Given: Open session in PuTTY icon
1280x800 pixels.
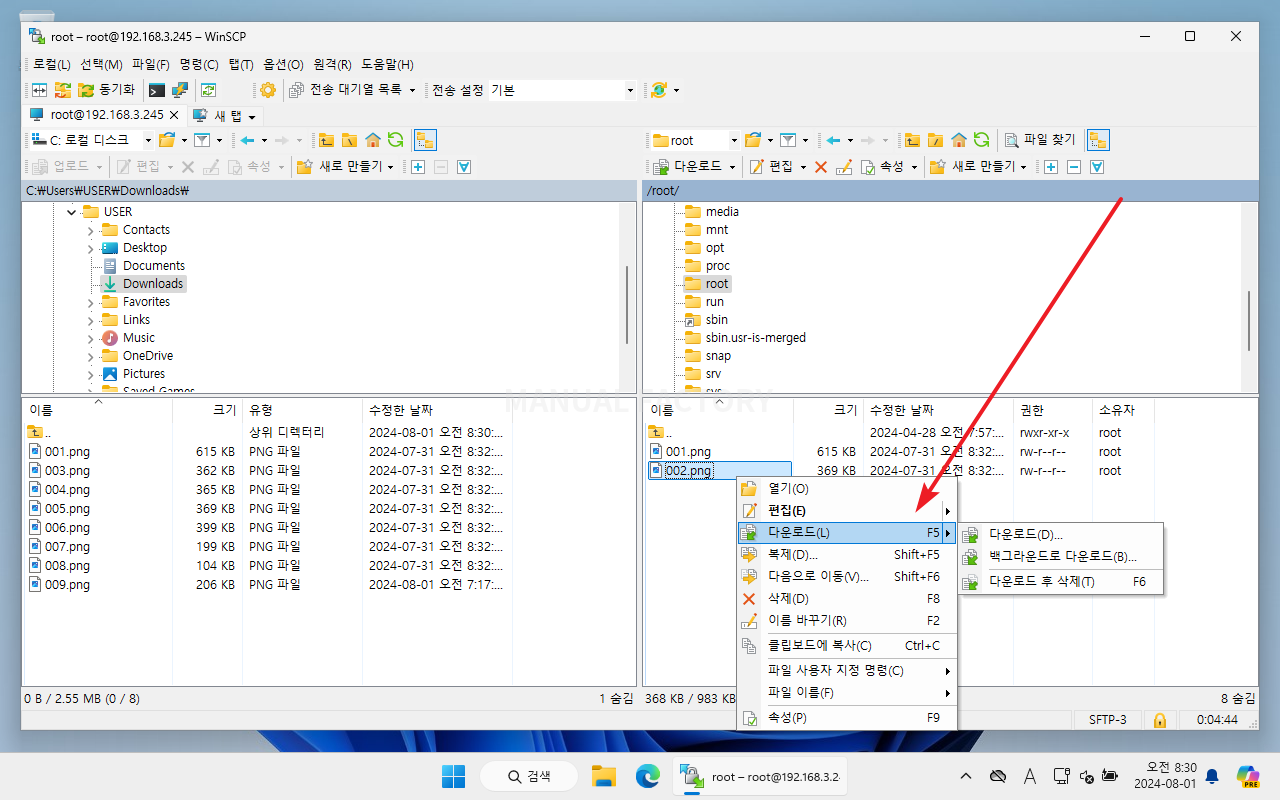Looking at the screenshot, I should tap(179, 90).
